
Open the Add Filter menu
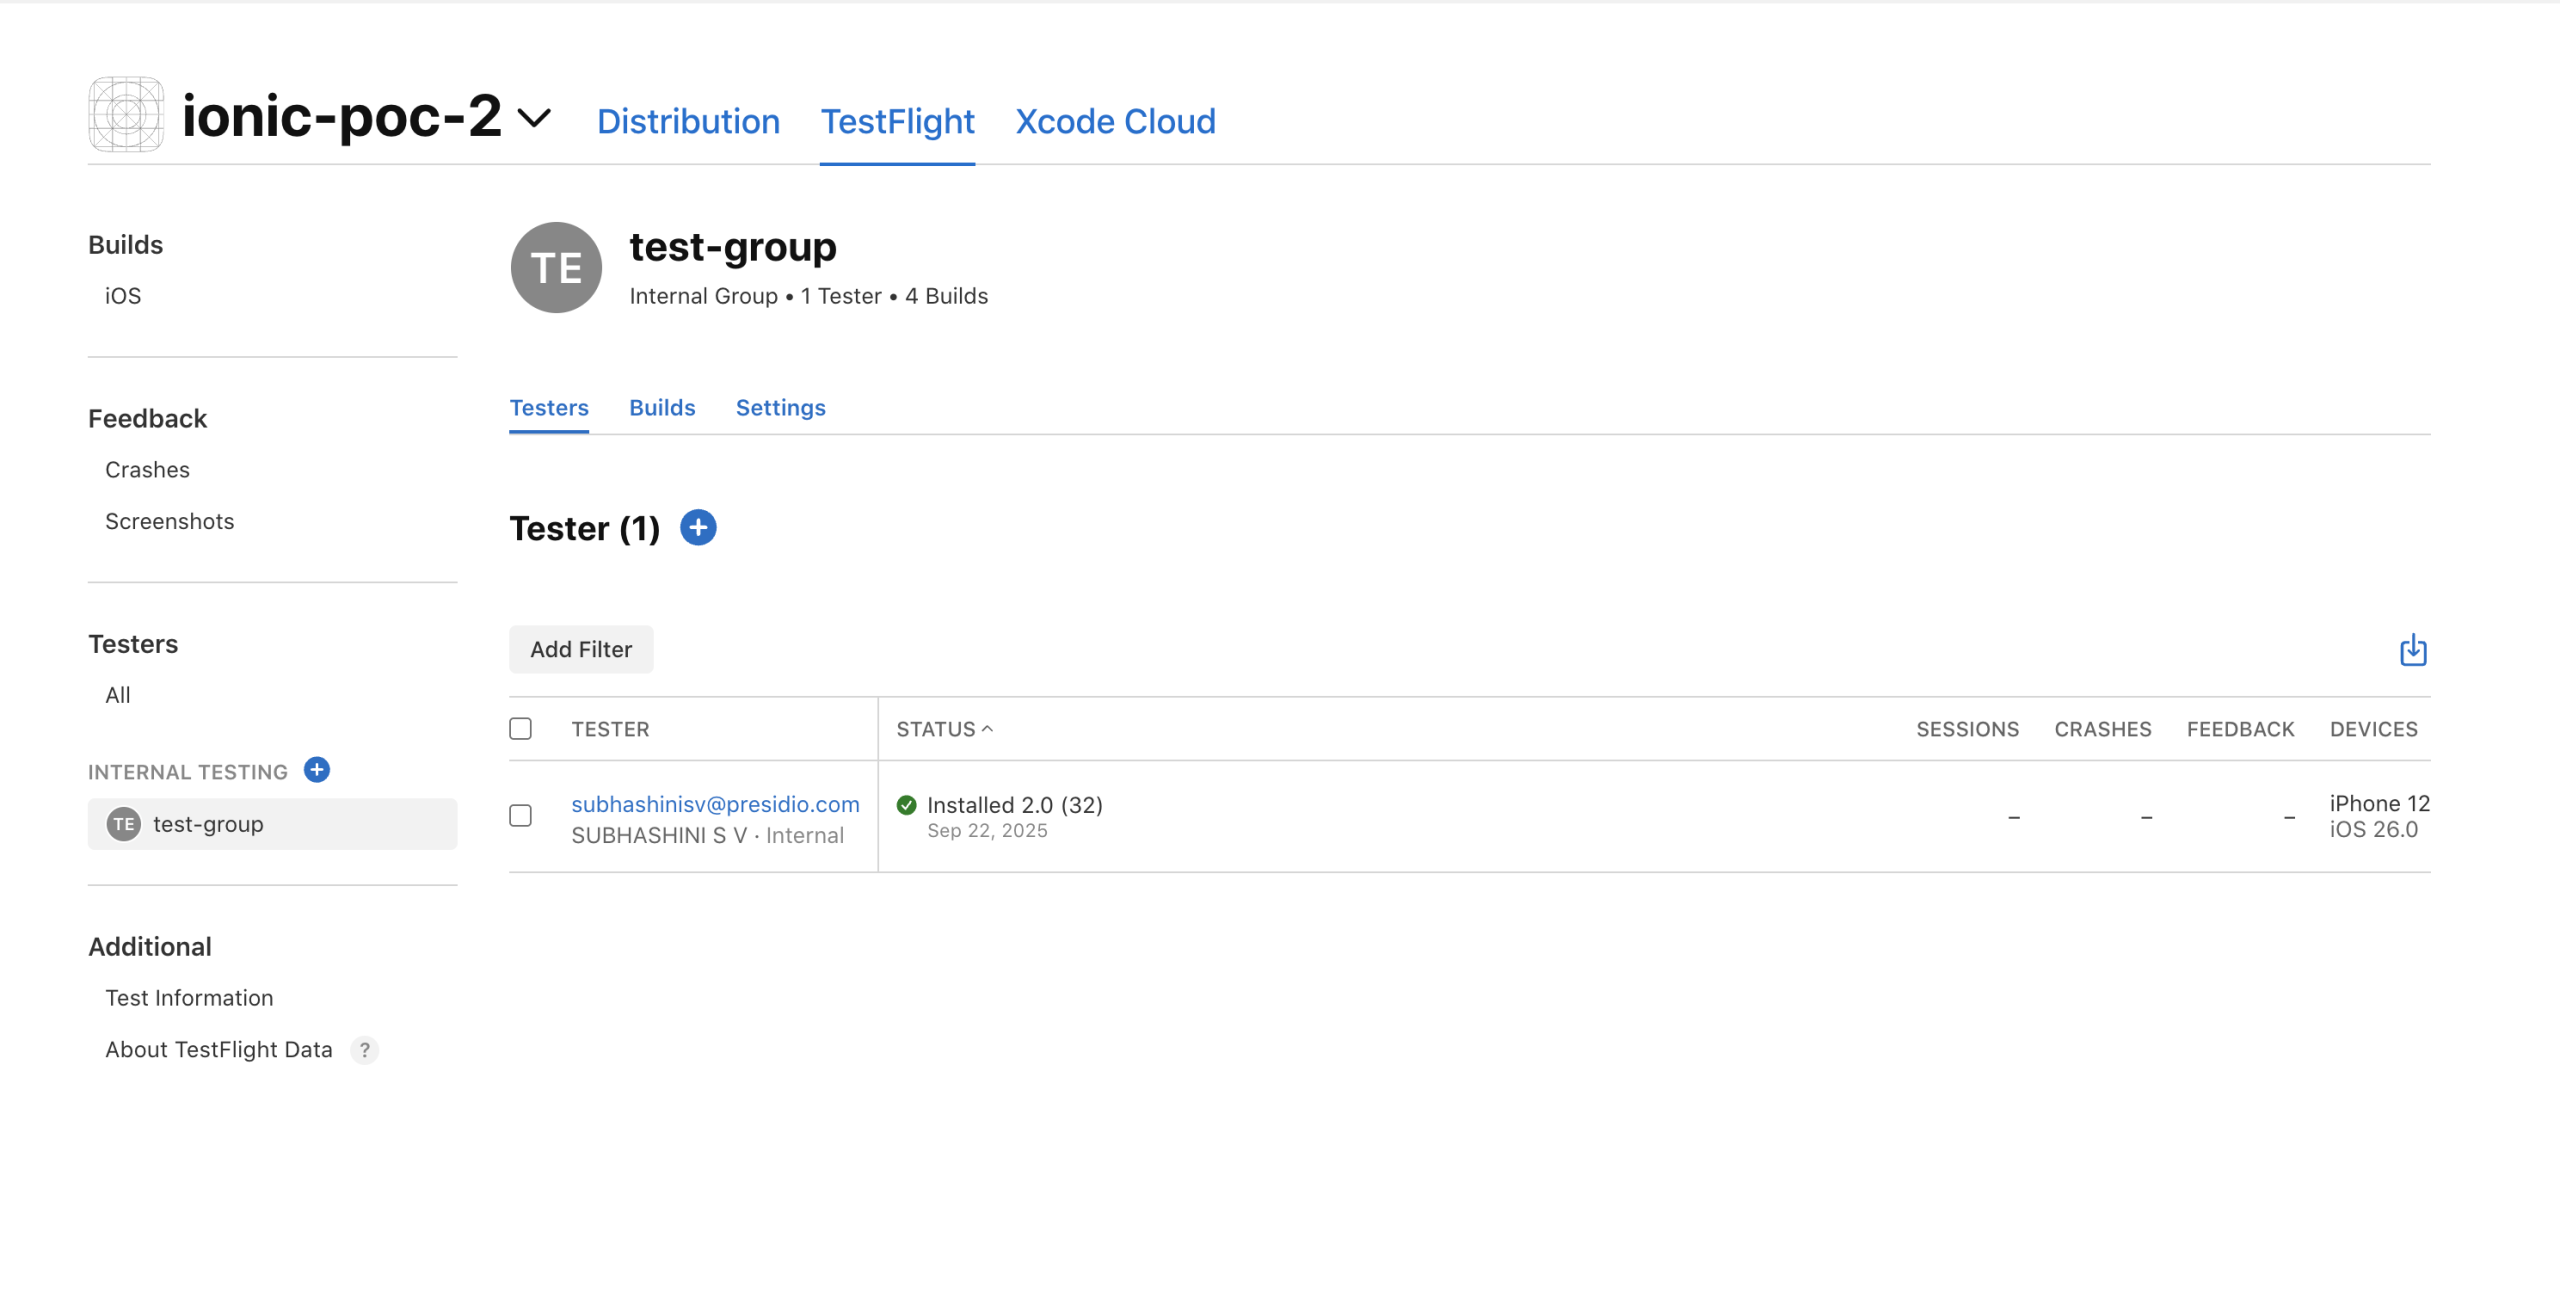580,649
